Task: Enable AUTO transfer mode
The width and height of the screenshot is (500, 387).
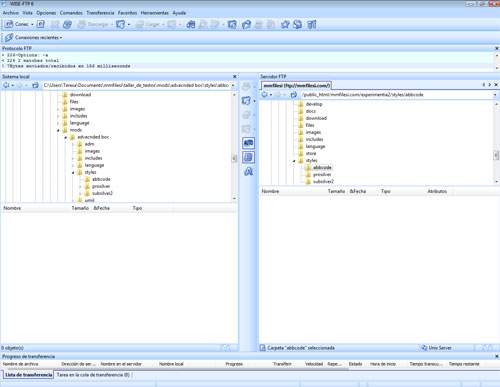Action: coord(248,143)
